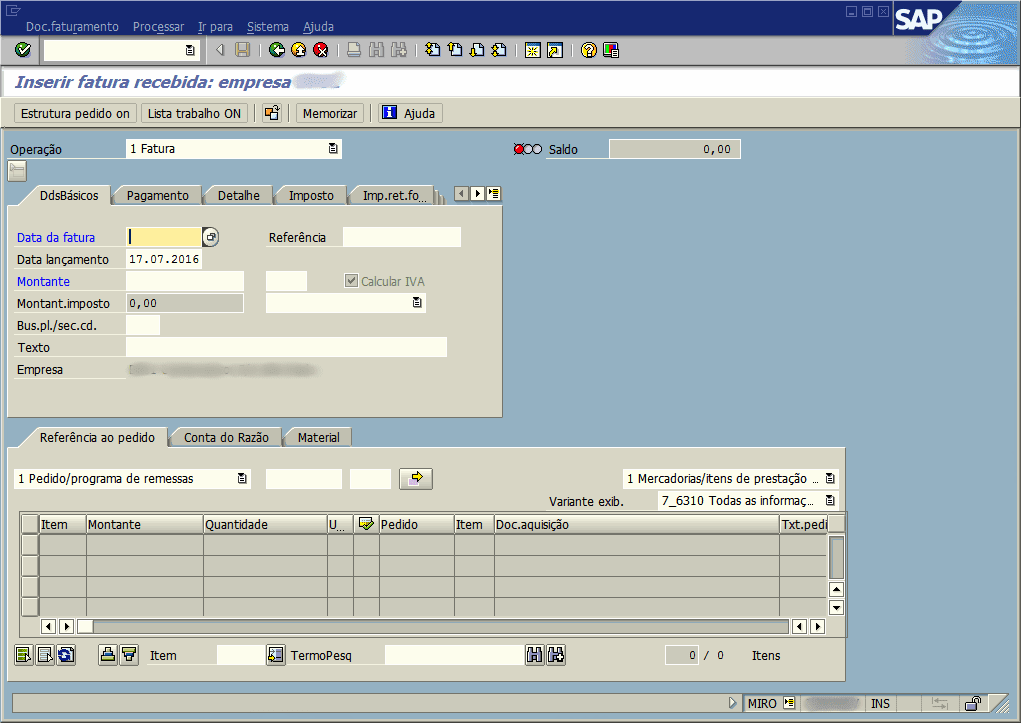
Task: Click the sort descending icon below table
Action: 129,655
